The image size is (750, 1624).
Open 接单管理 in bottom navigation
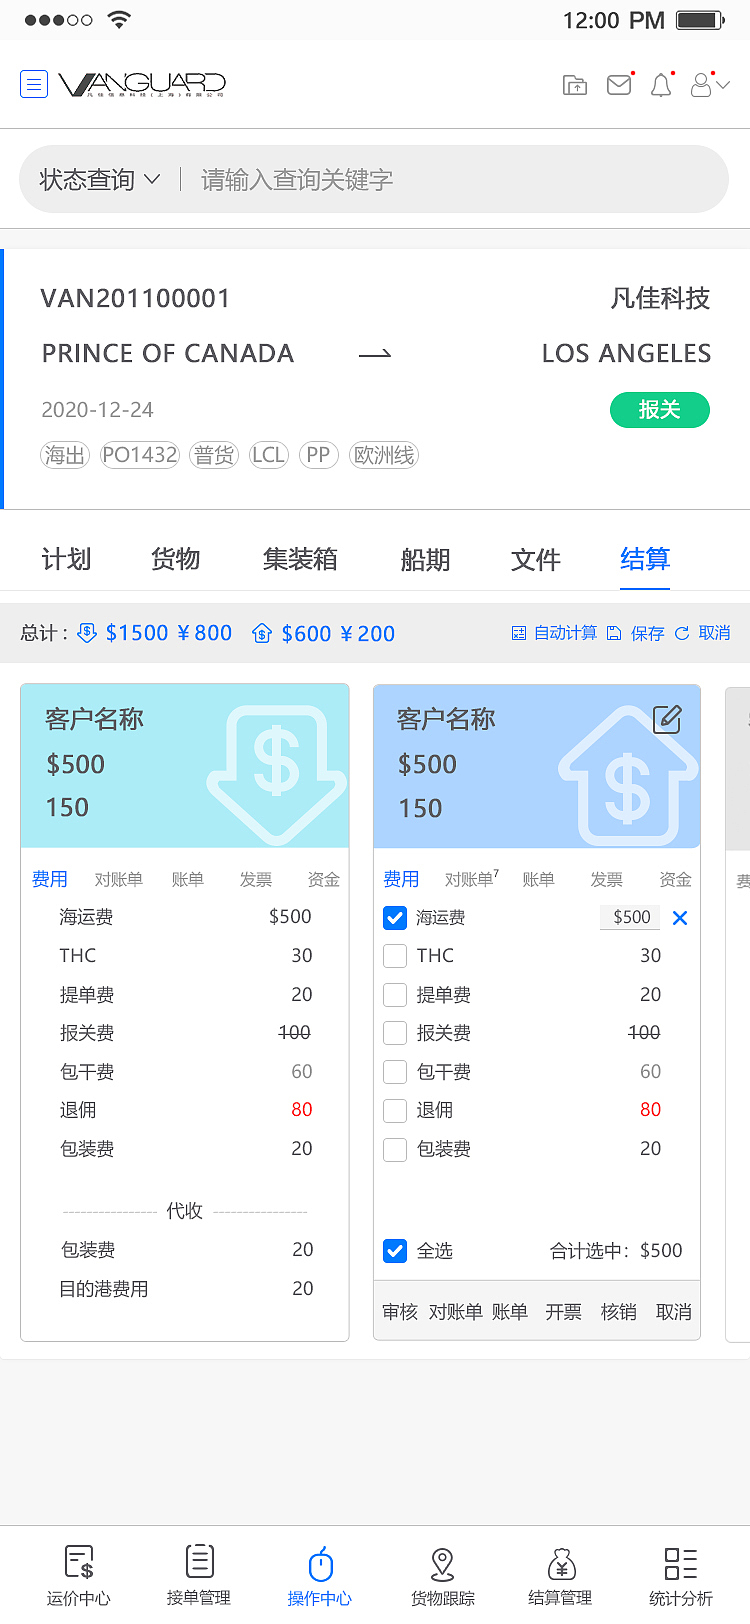[199, 1576]
